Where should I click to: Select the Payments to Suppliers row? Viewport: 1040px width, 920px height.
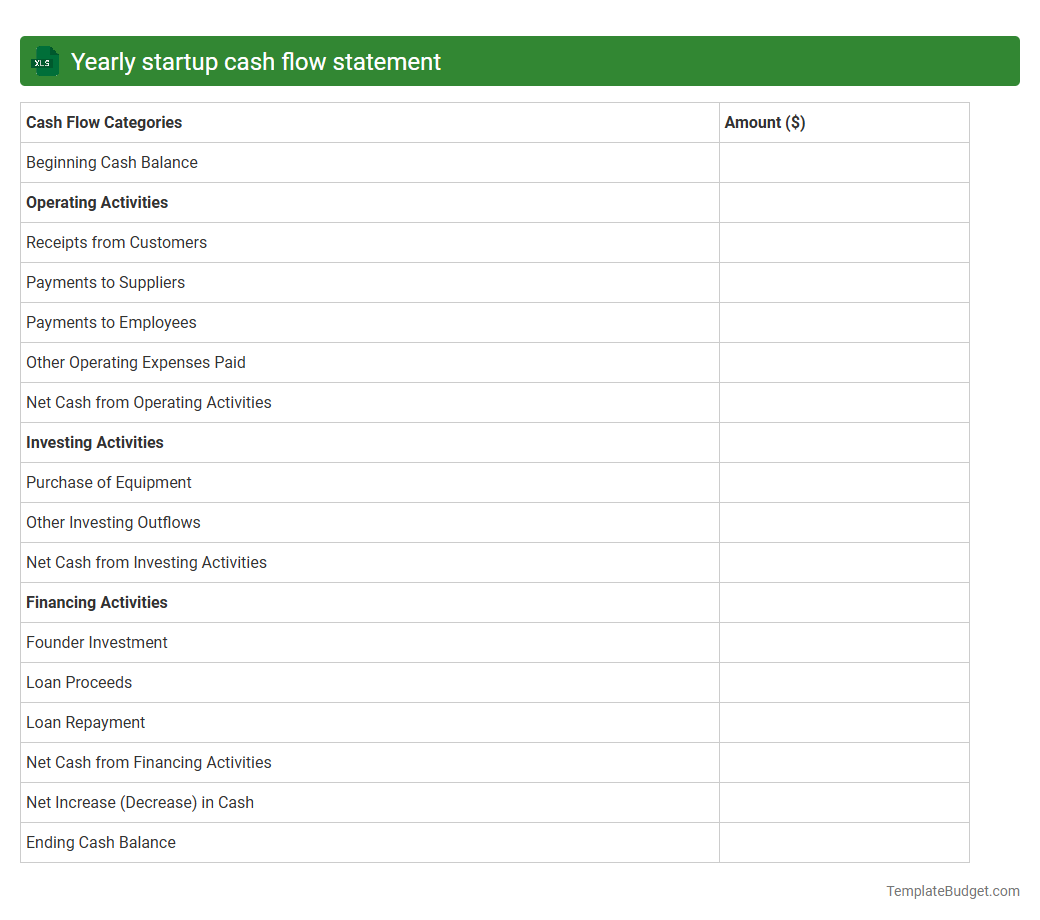point(105,282)
